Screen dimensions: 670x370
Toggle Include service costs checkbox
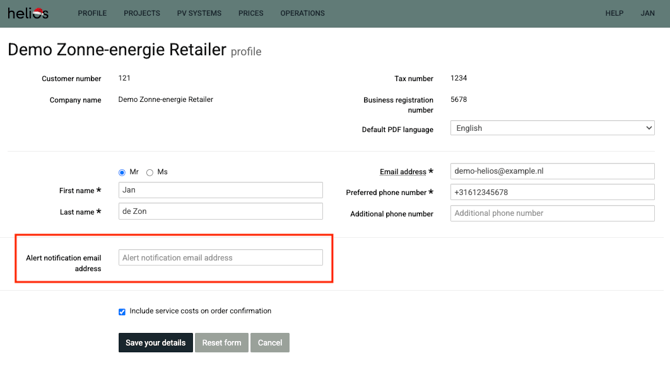point(122,312)
